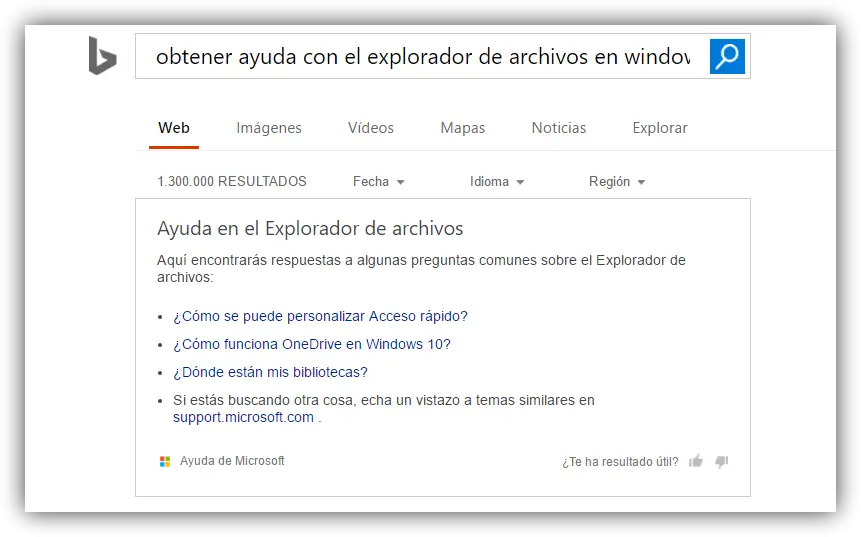
Task: Click the Microsoft four-color logo icon
Action: coord(165,461)
